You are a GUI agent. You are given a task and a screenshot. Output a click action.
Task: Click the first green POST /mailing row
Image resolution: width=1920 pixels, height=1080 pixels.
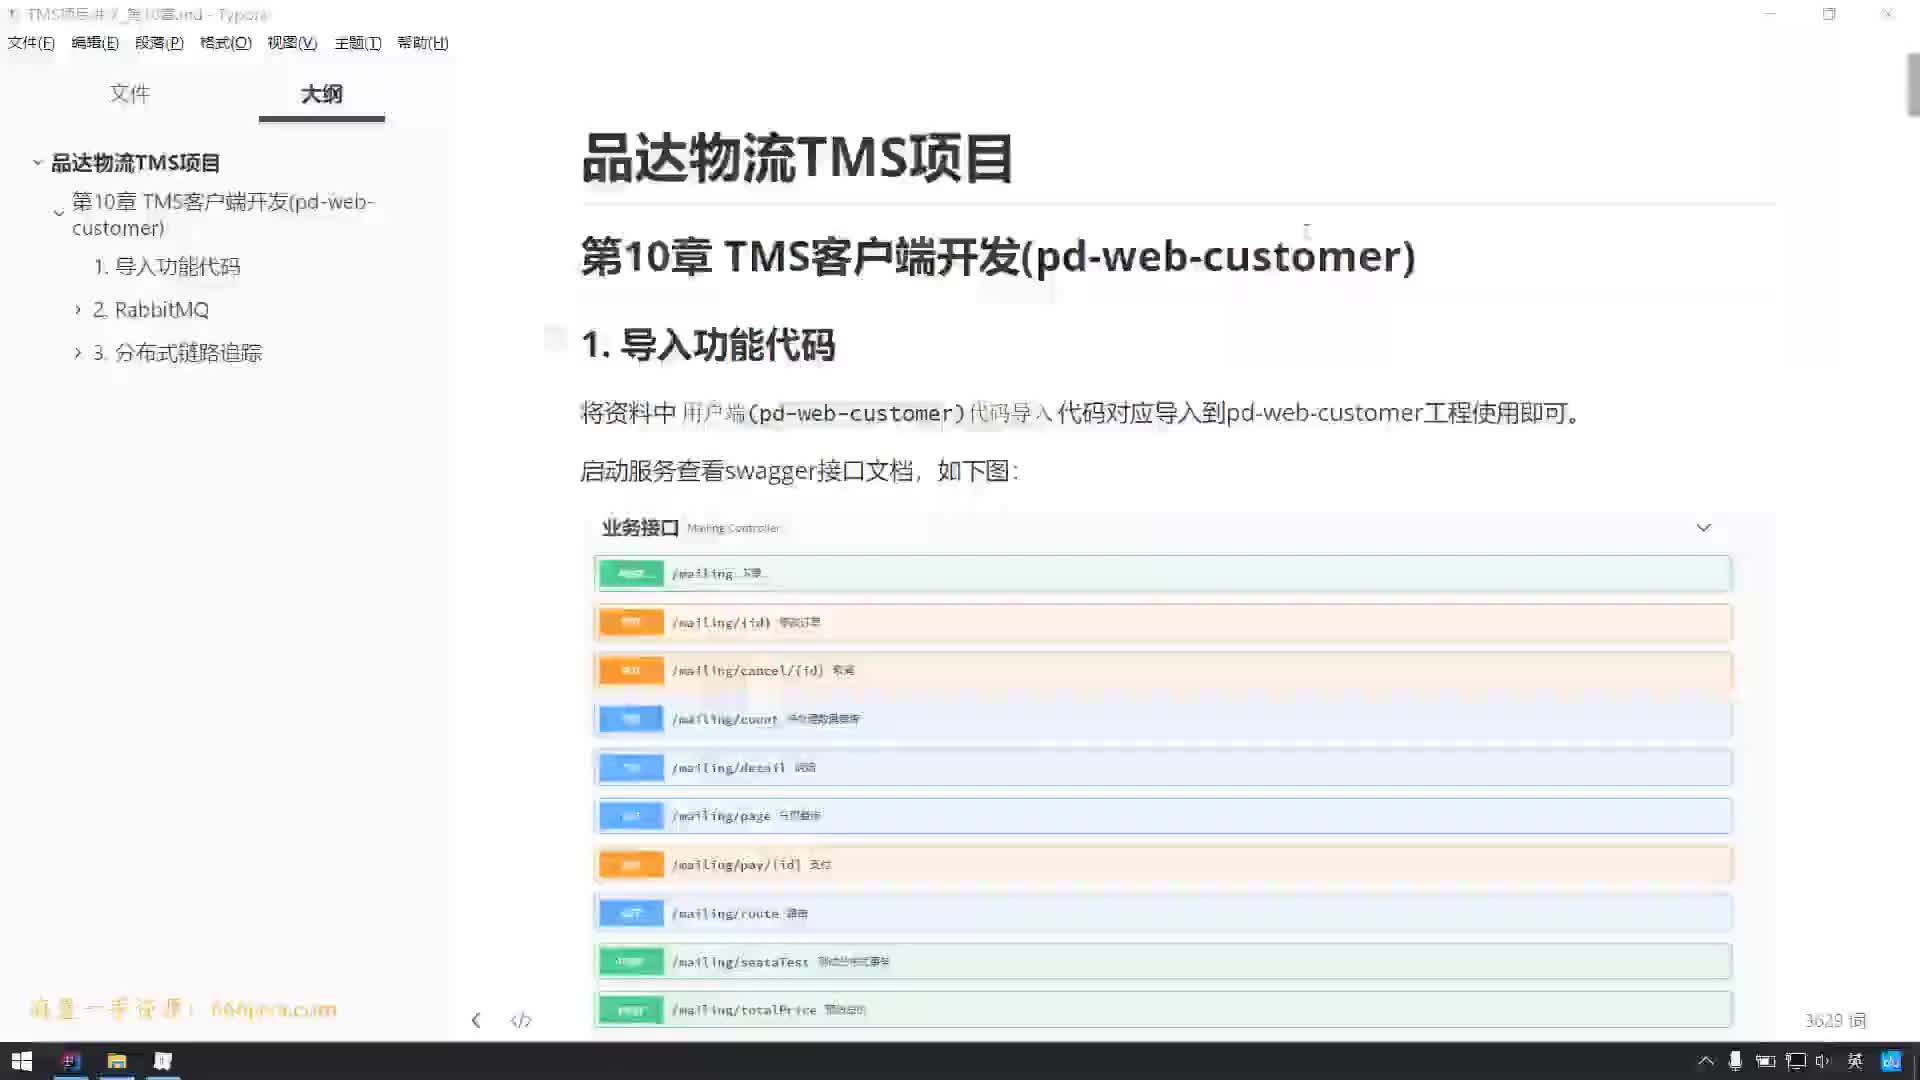click(1162, 573)
